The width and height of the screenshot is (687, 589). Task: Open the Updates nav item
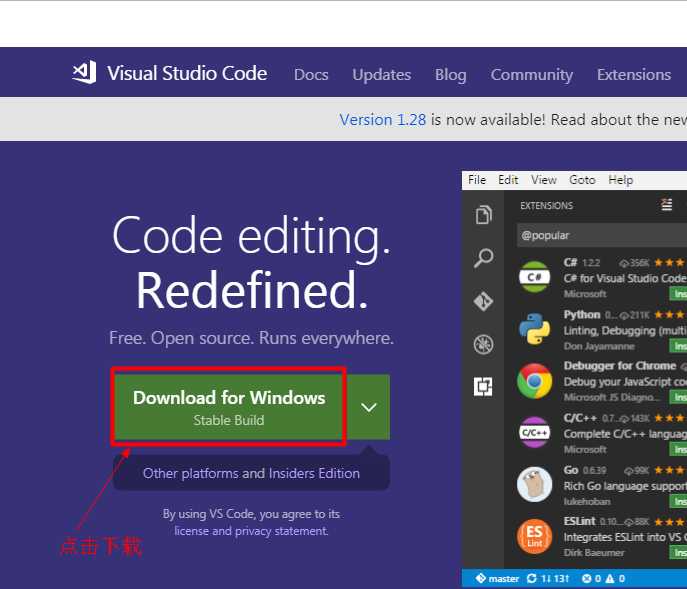pos(382,75)
